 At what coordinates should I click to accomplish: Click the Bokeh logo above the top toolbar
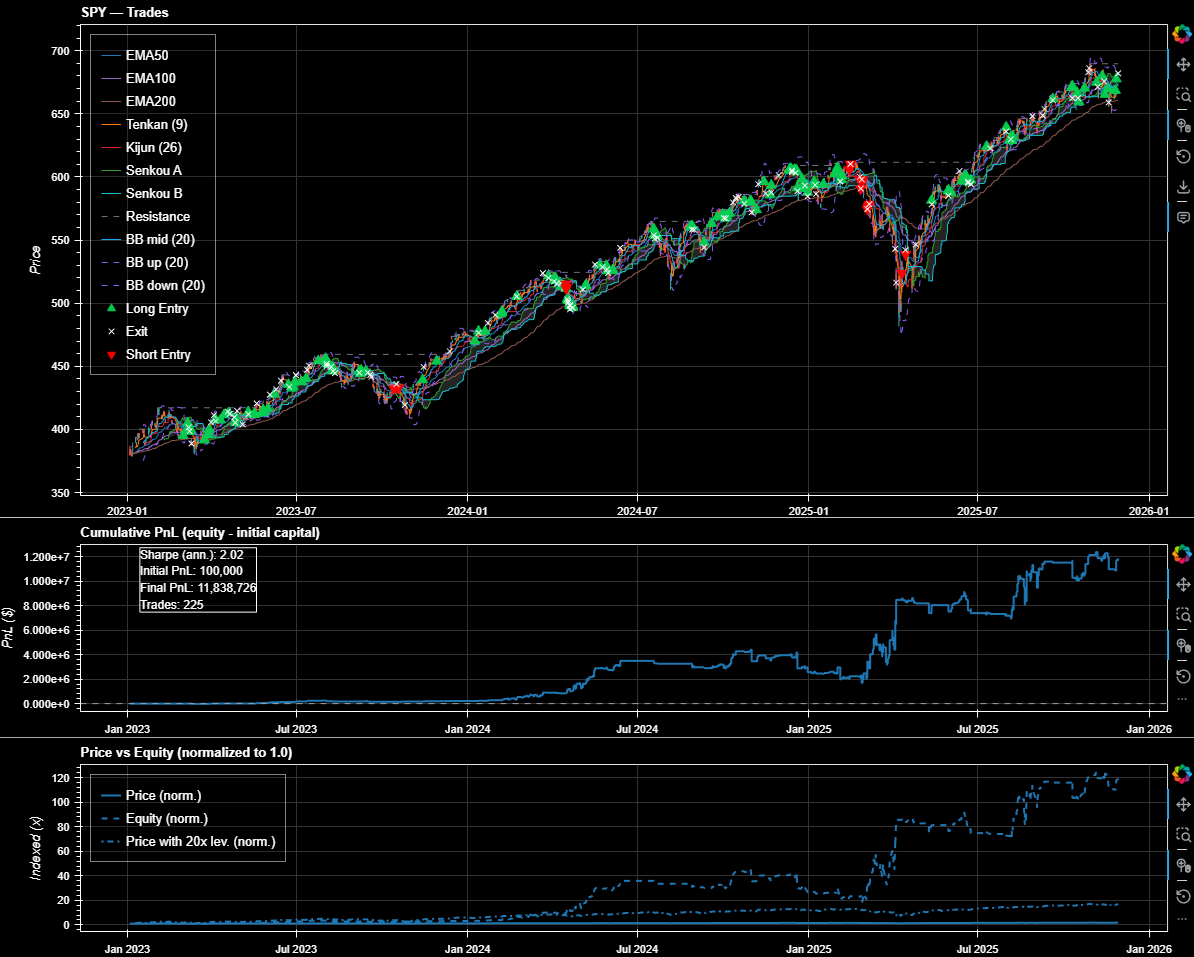(1181, 35)
